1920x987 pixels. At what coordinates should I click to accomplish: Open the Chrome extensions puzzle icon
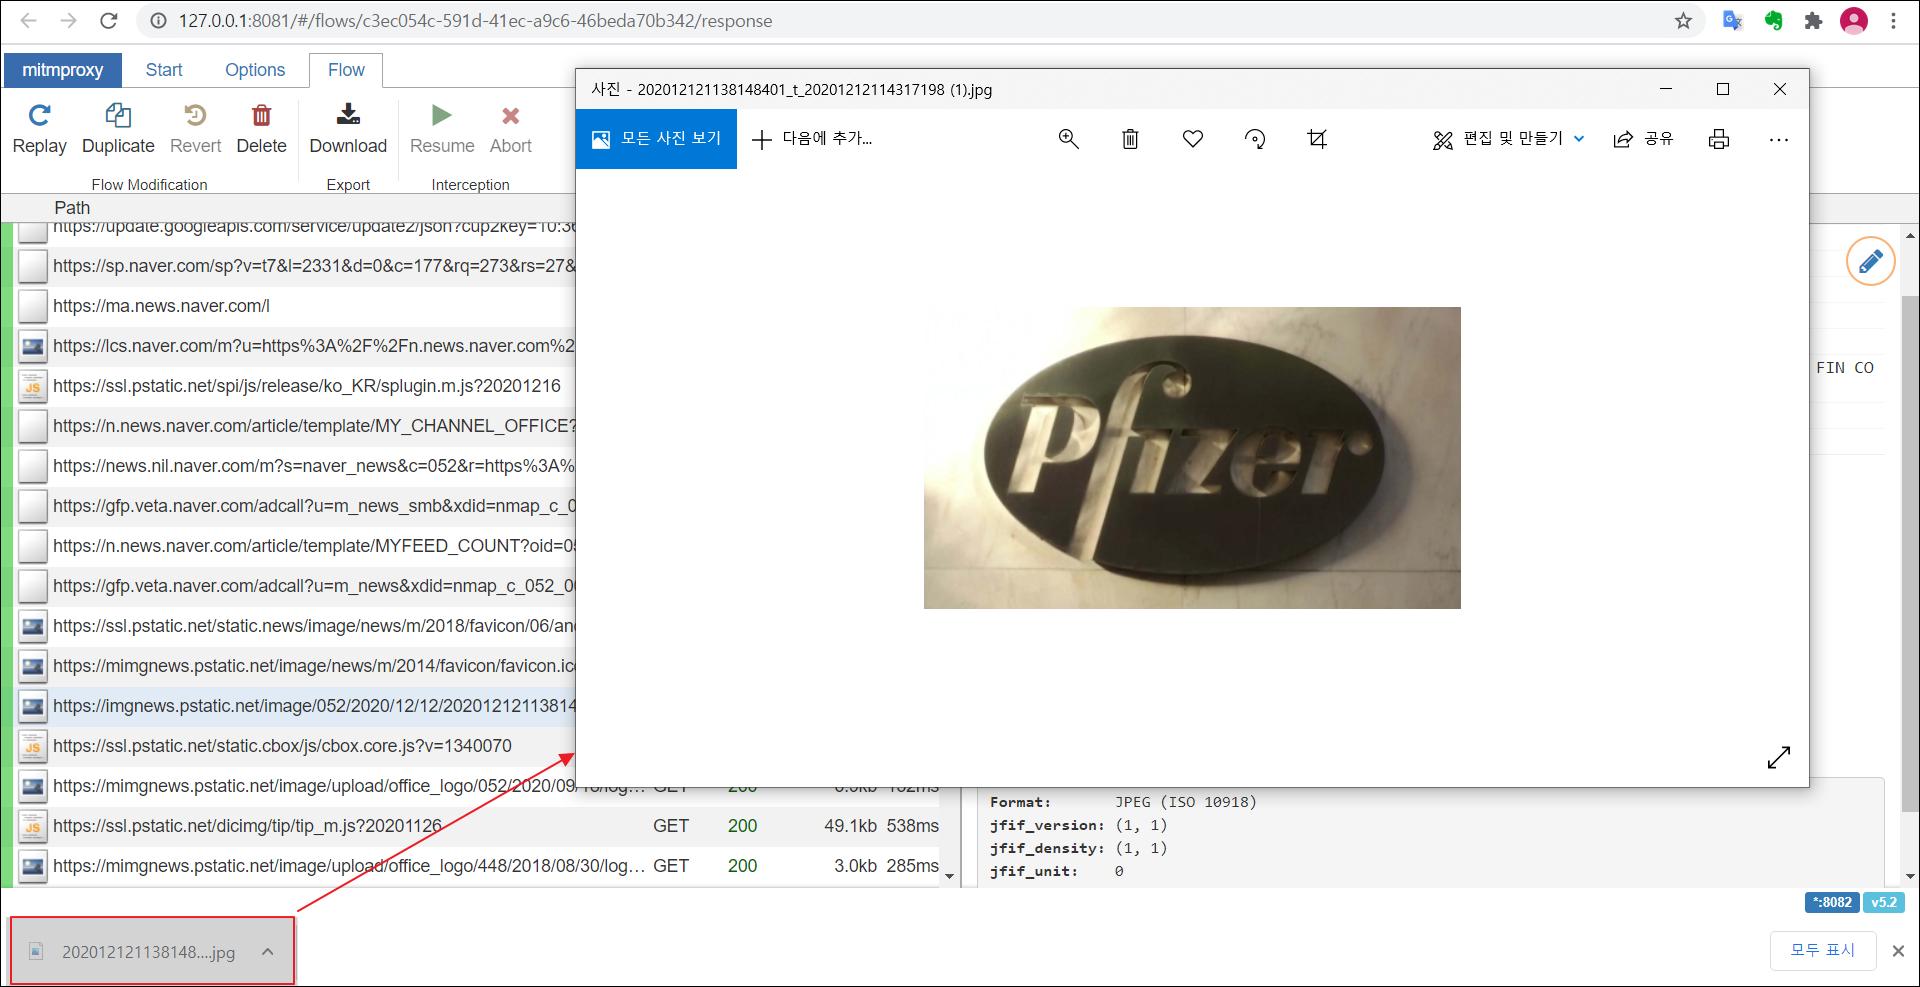(1813, 21)
